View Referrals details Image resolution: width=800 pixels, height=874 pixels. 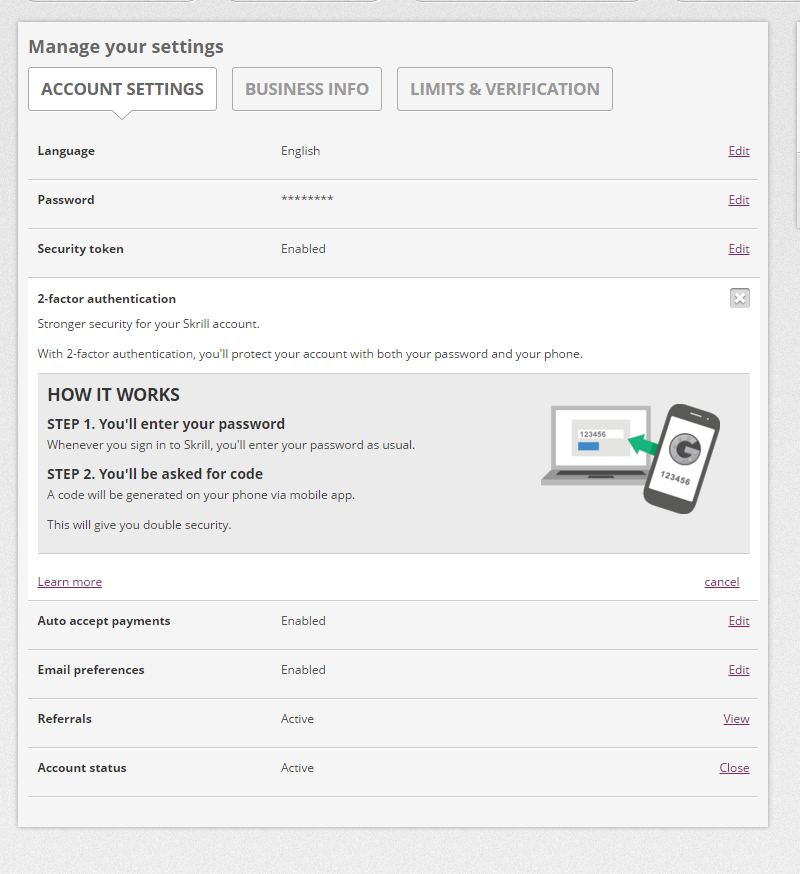[x=736, y=719]
